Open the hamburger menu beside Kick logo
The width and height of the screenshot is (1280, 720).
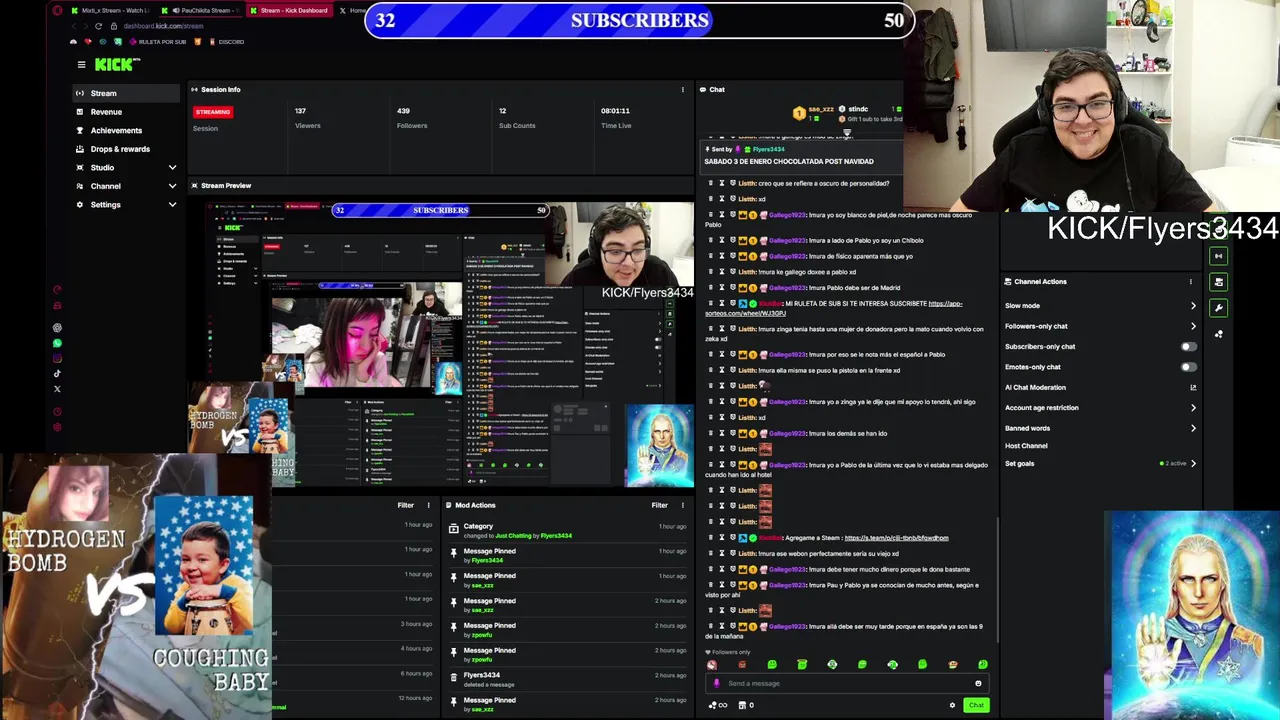(81, 64)
